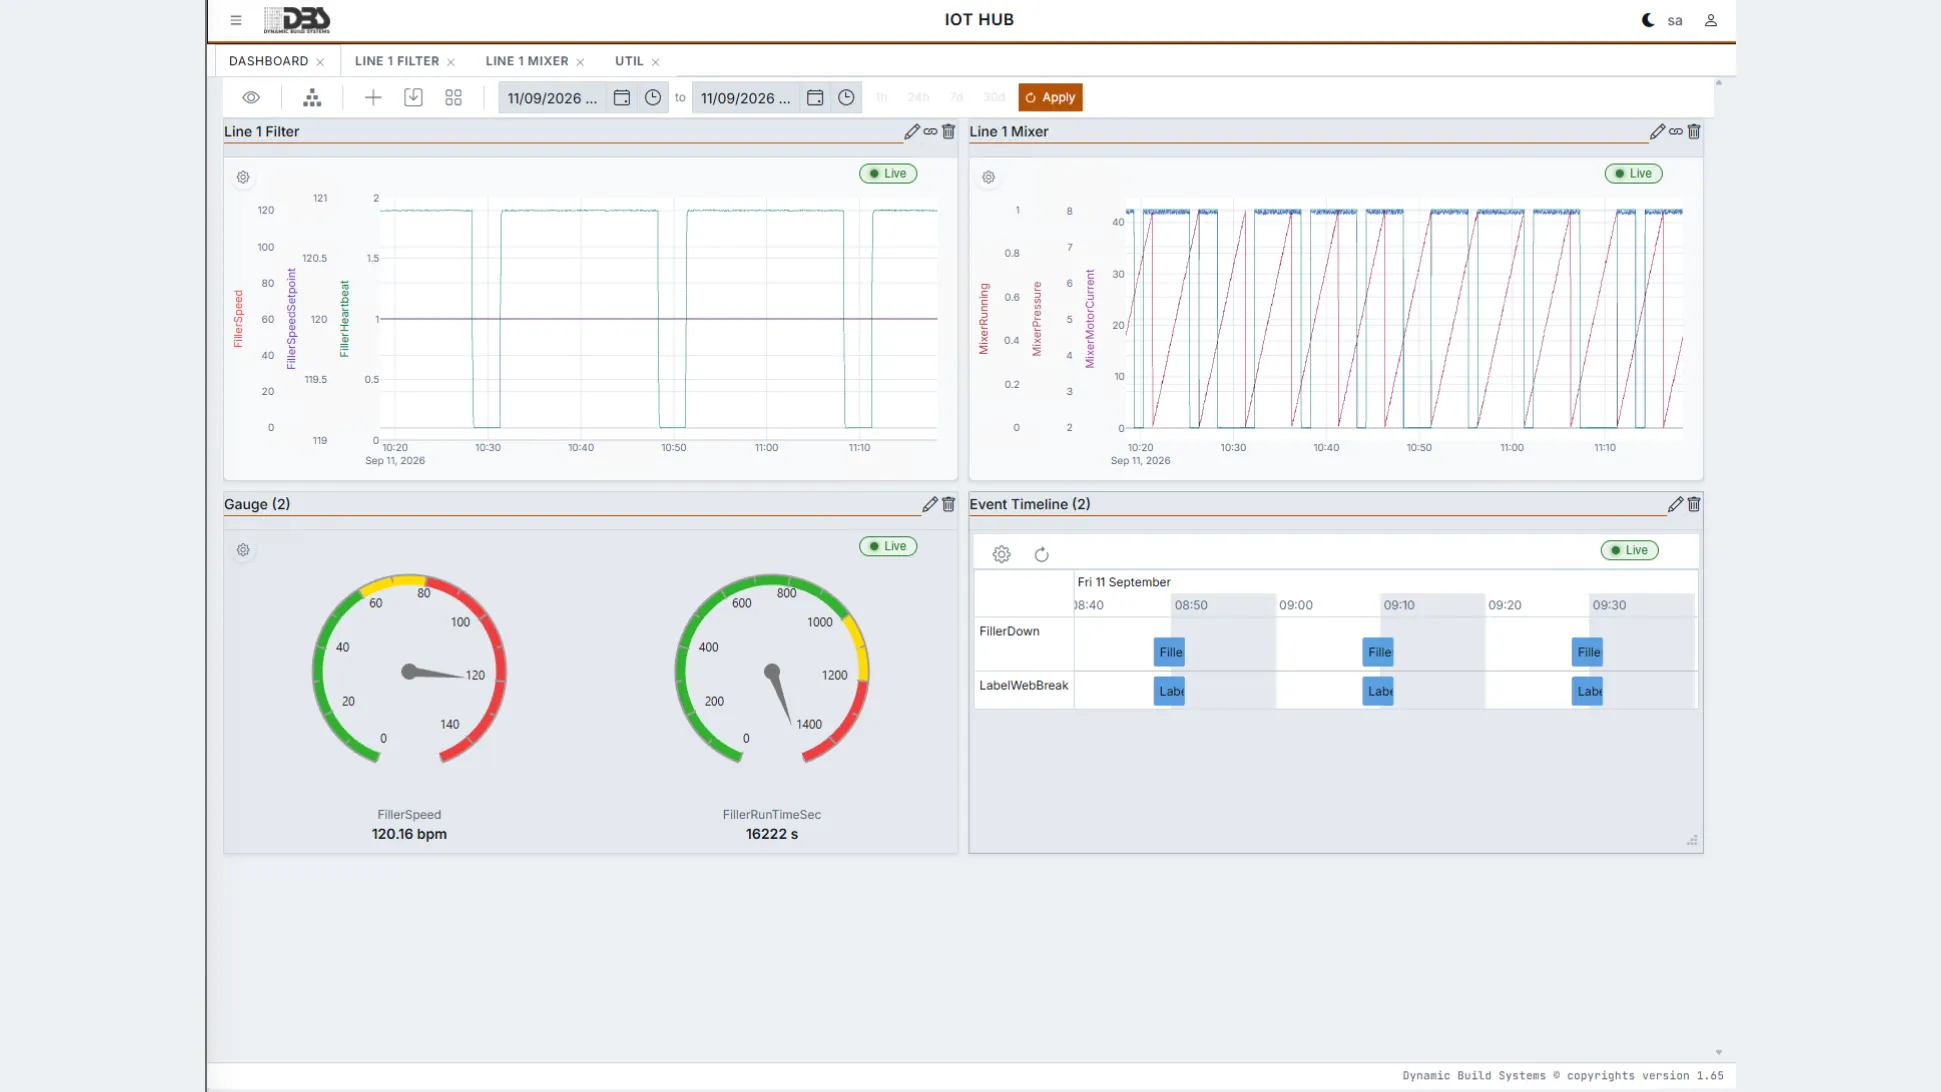Open Line 1 Filter chart settings gear
1941x1092 pixels.
[243, 177]
